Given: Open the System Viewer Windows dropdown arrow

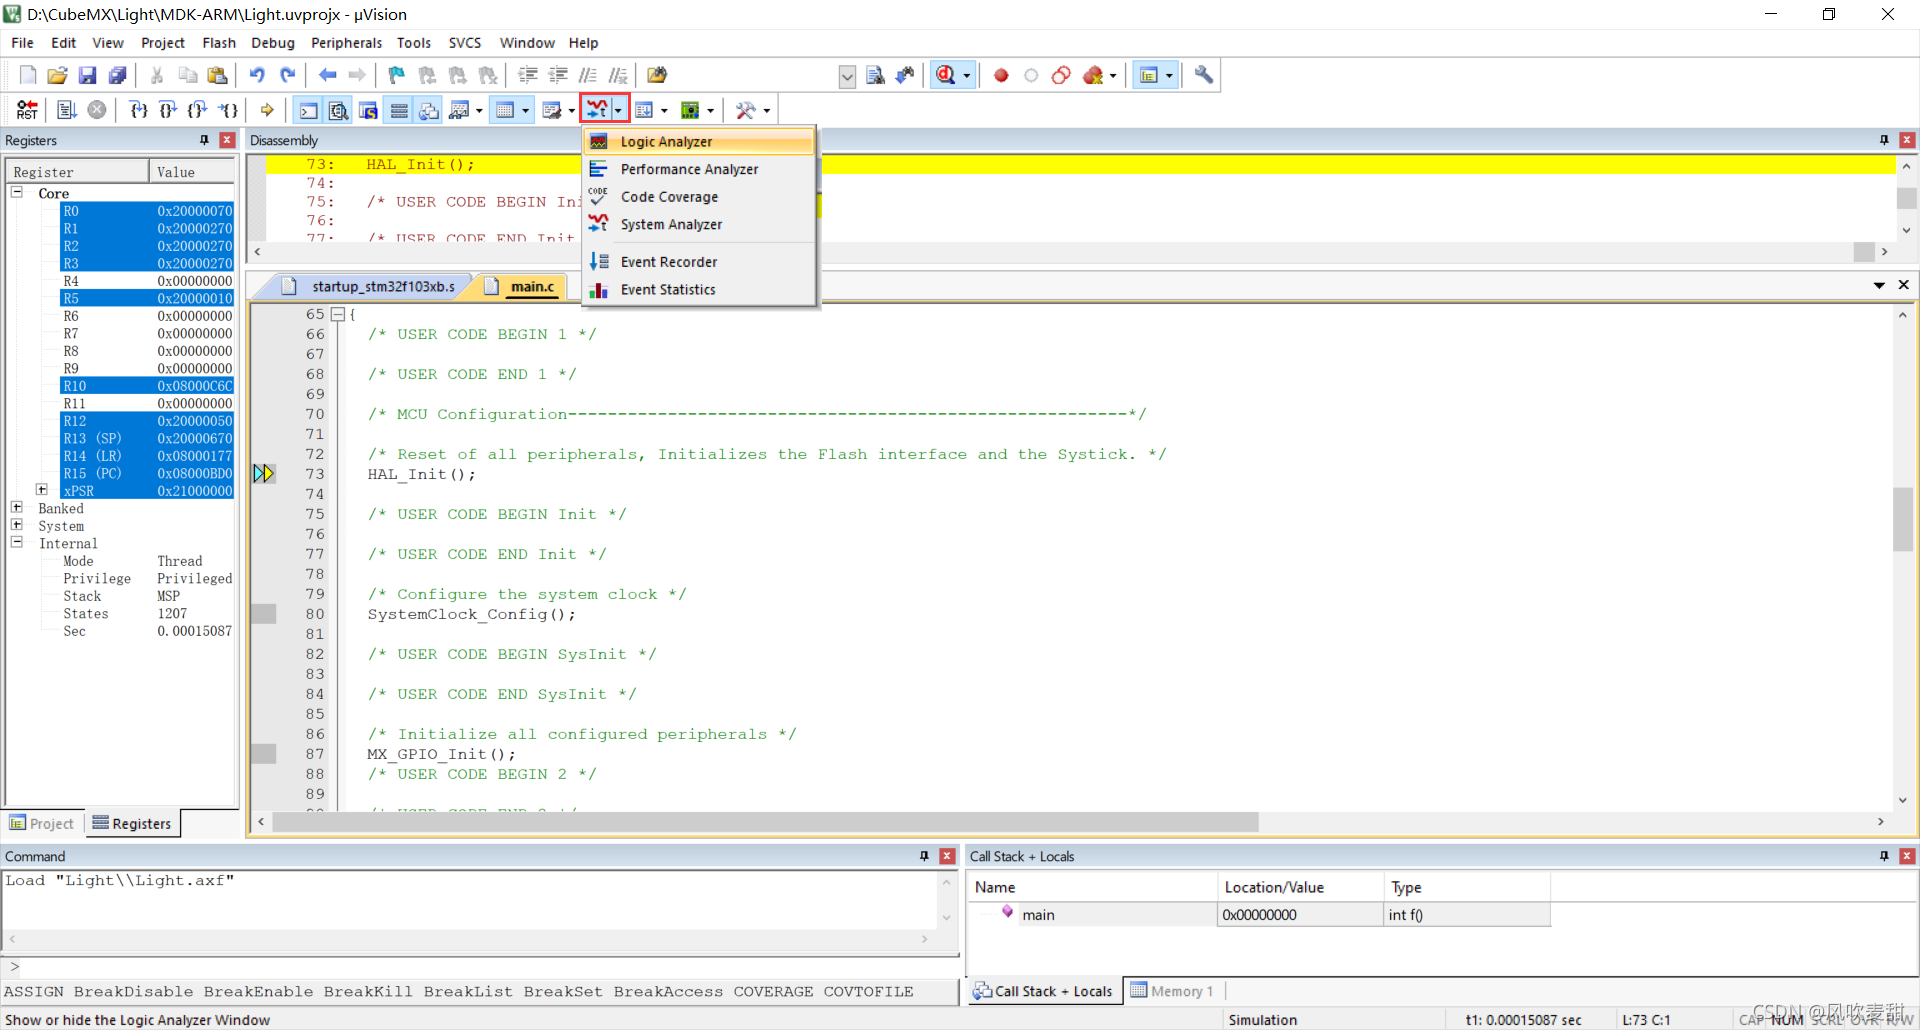Looking at the screenshot, I should click(711, 111).
